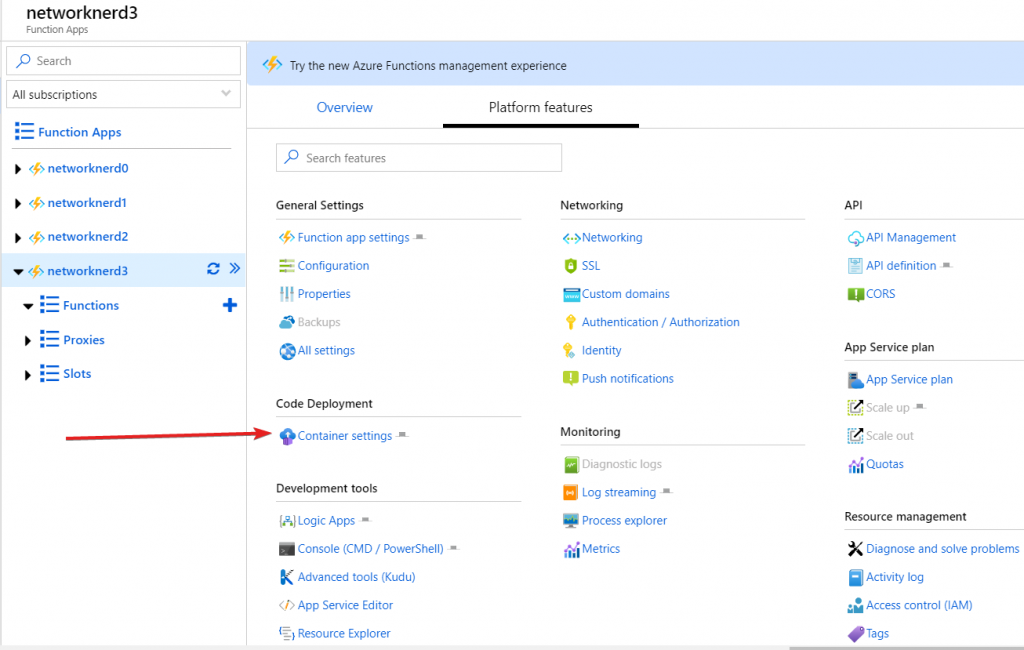Collapse the networknerd3 tree node
The height and width of the screenshot is (650, 1024).
(18, 272)
